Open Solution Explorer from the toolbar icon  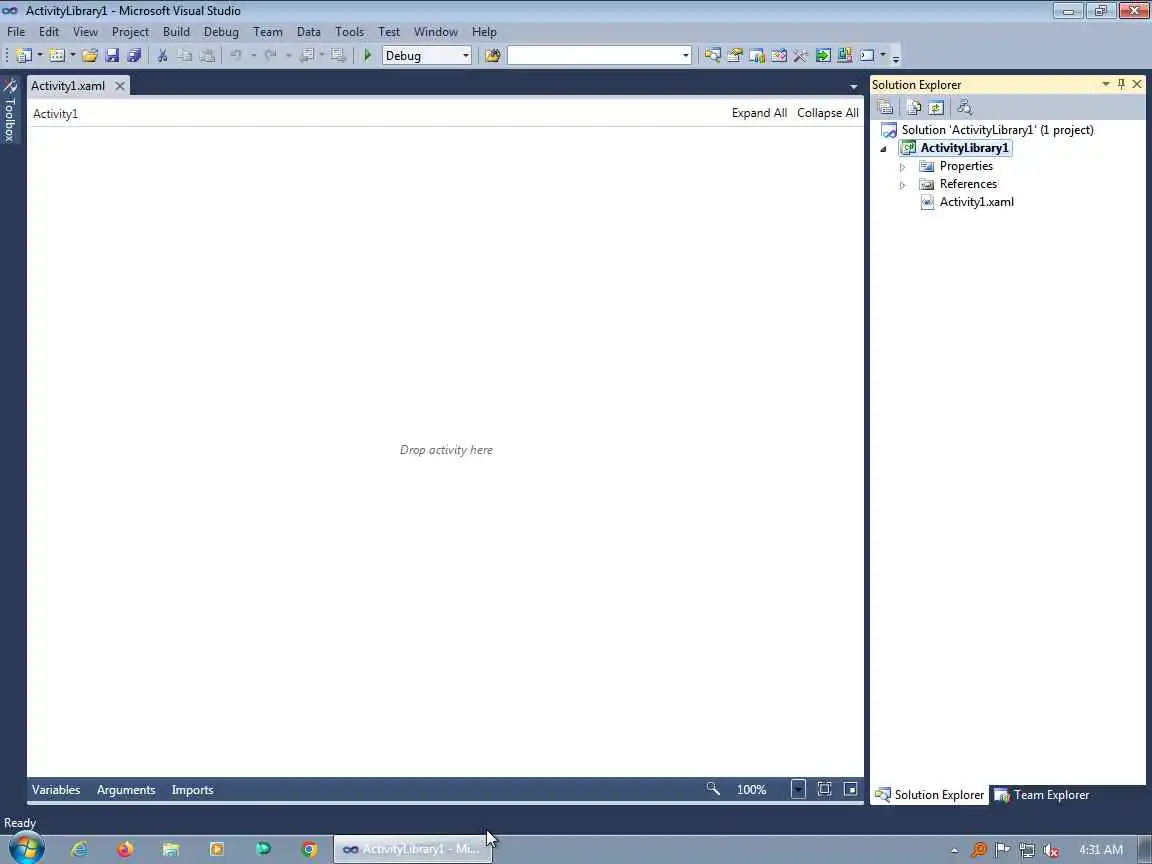pos(712,55)
